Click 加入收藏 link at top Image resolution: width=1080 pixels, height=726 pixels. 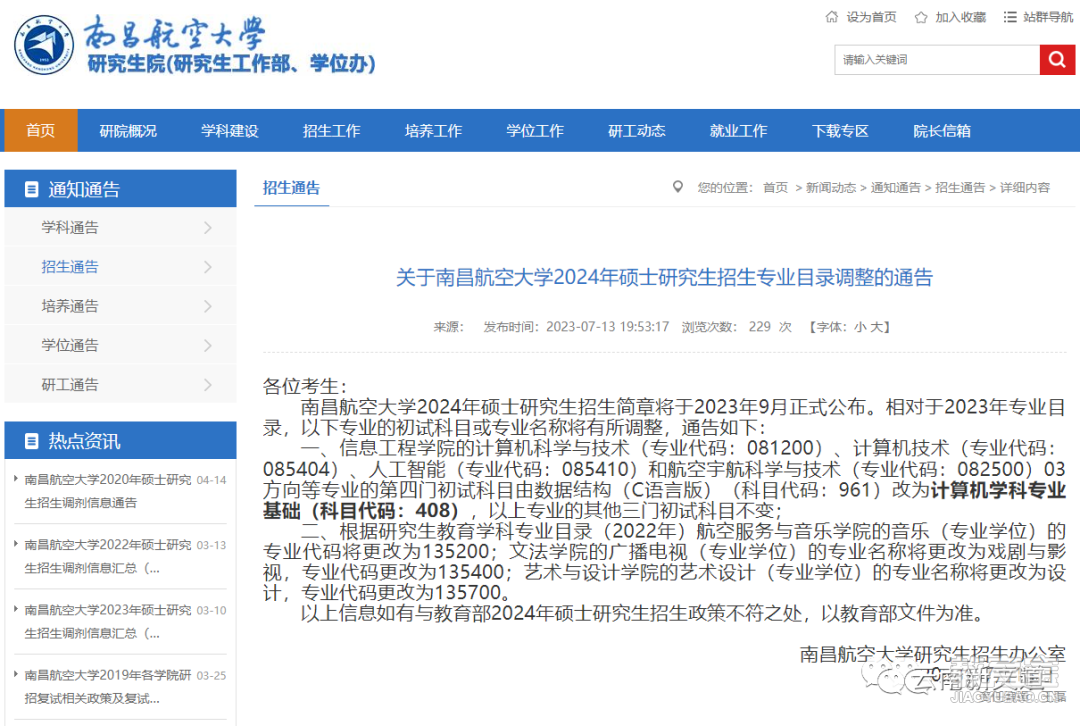[960, 17]
